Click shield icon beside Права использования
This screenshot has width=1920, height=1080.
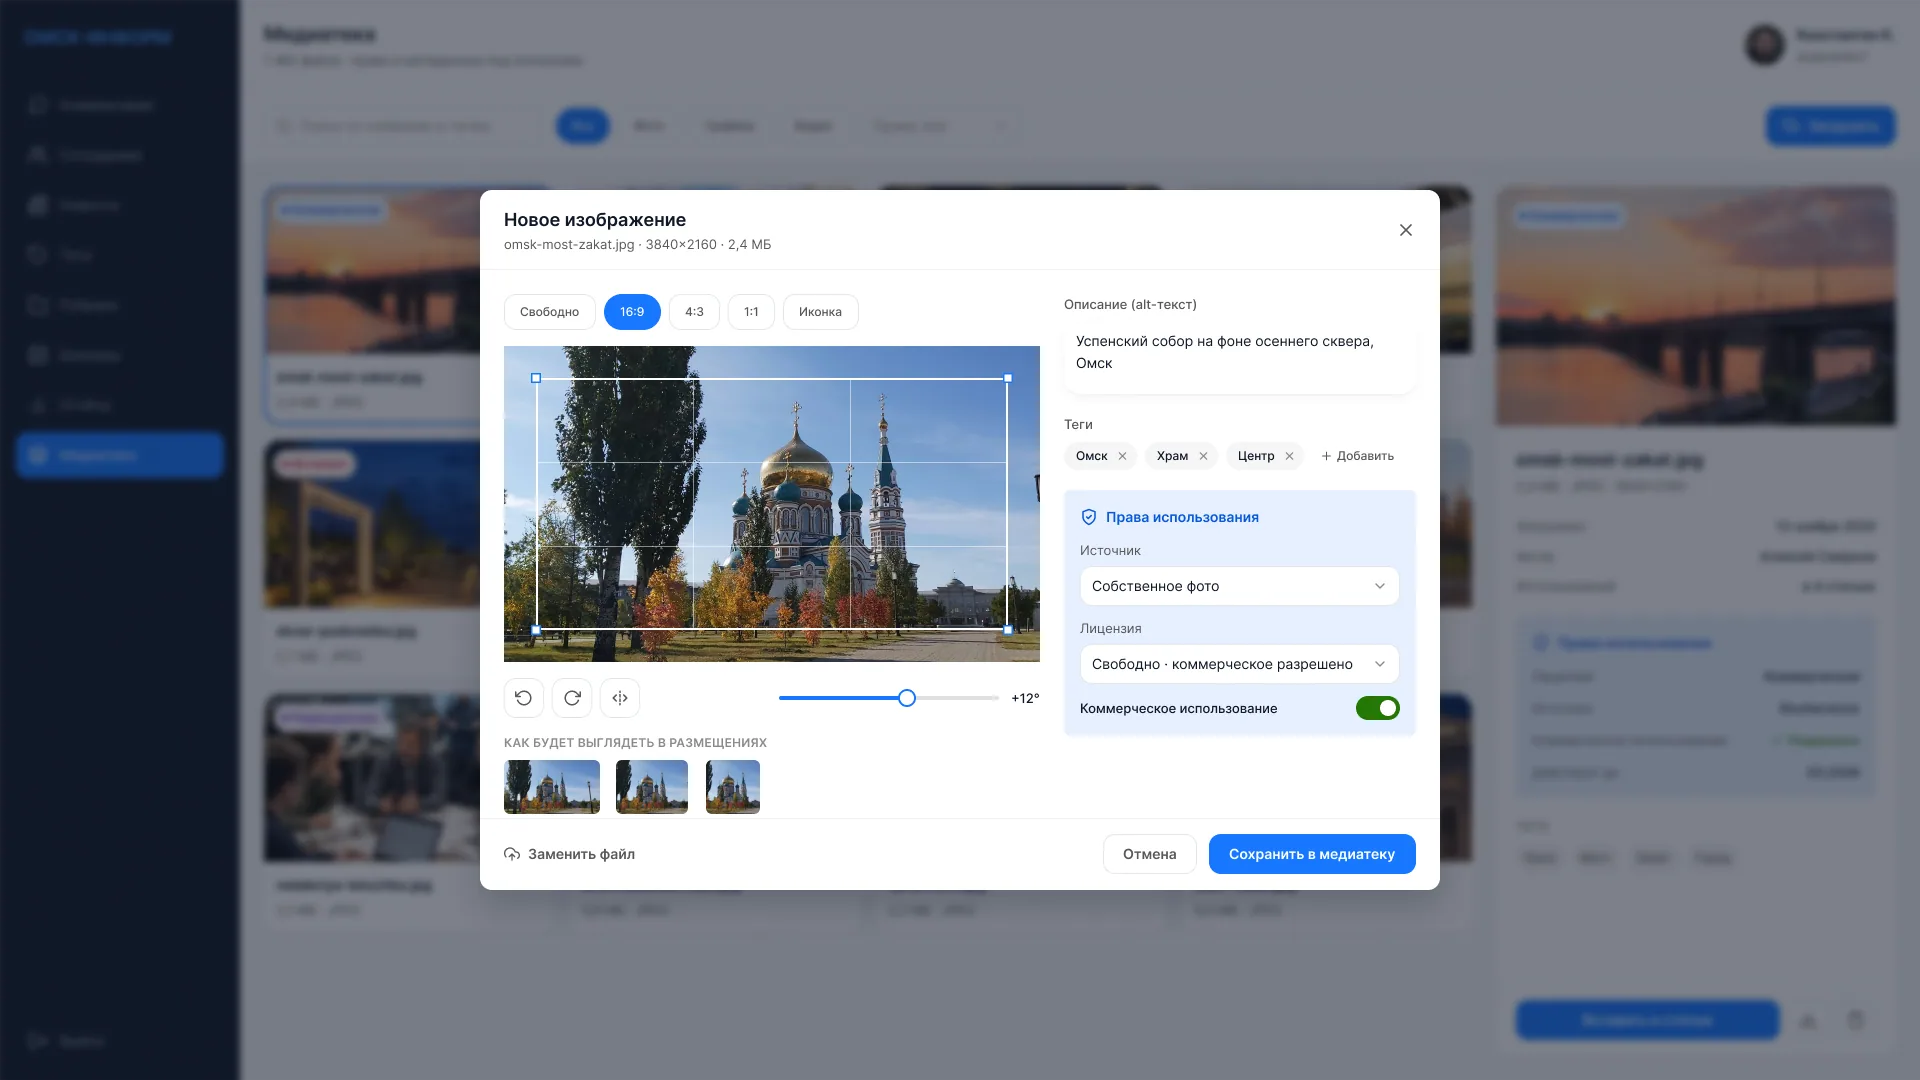(x=1089, y=517)
